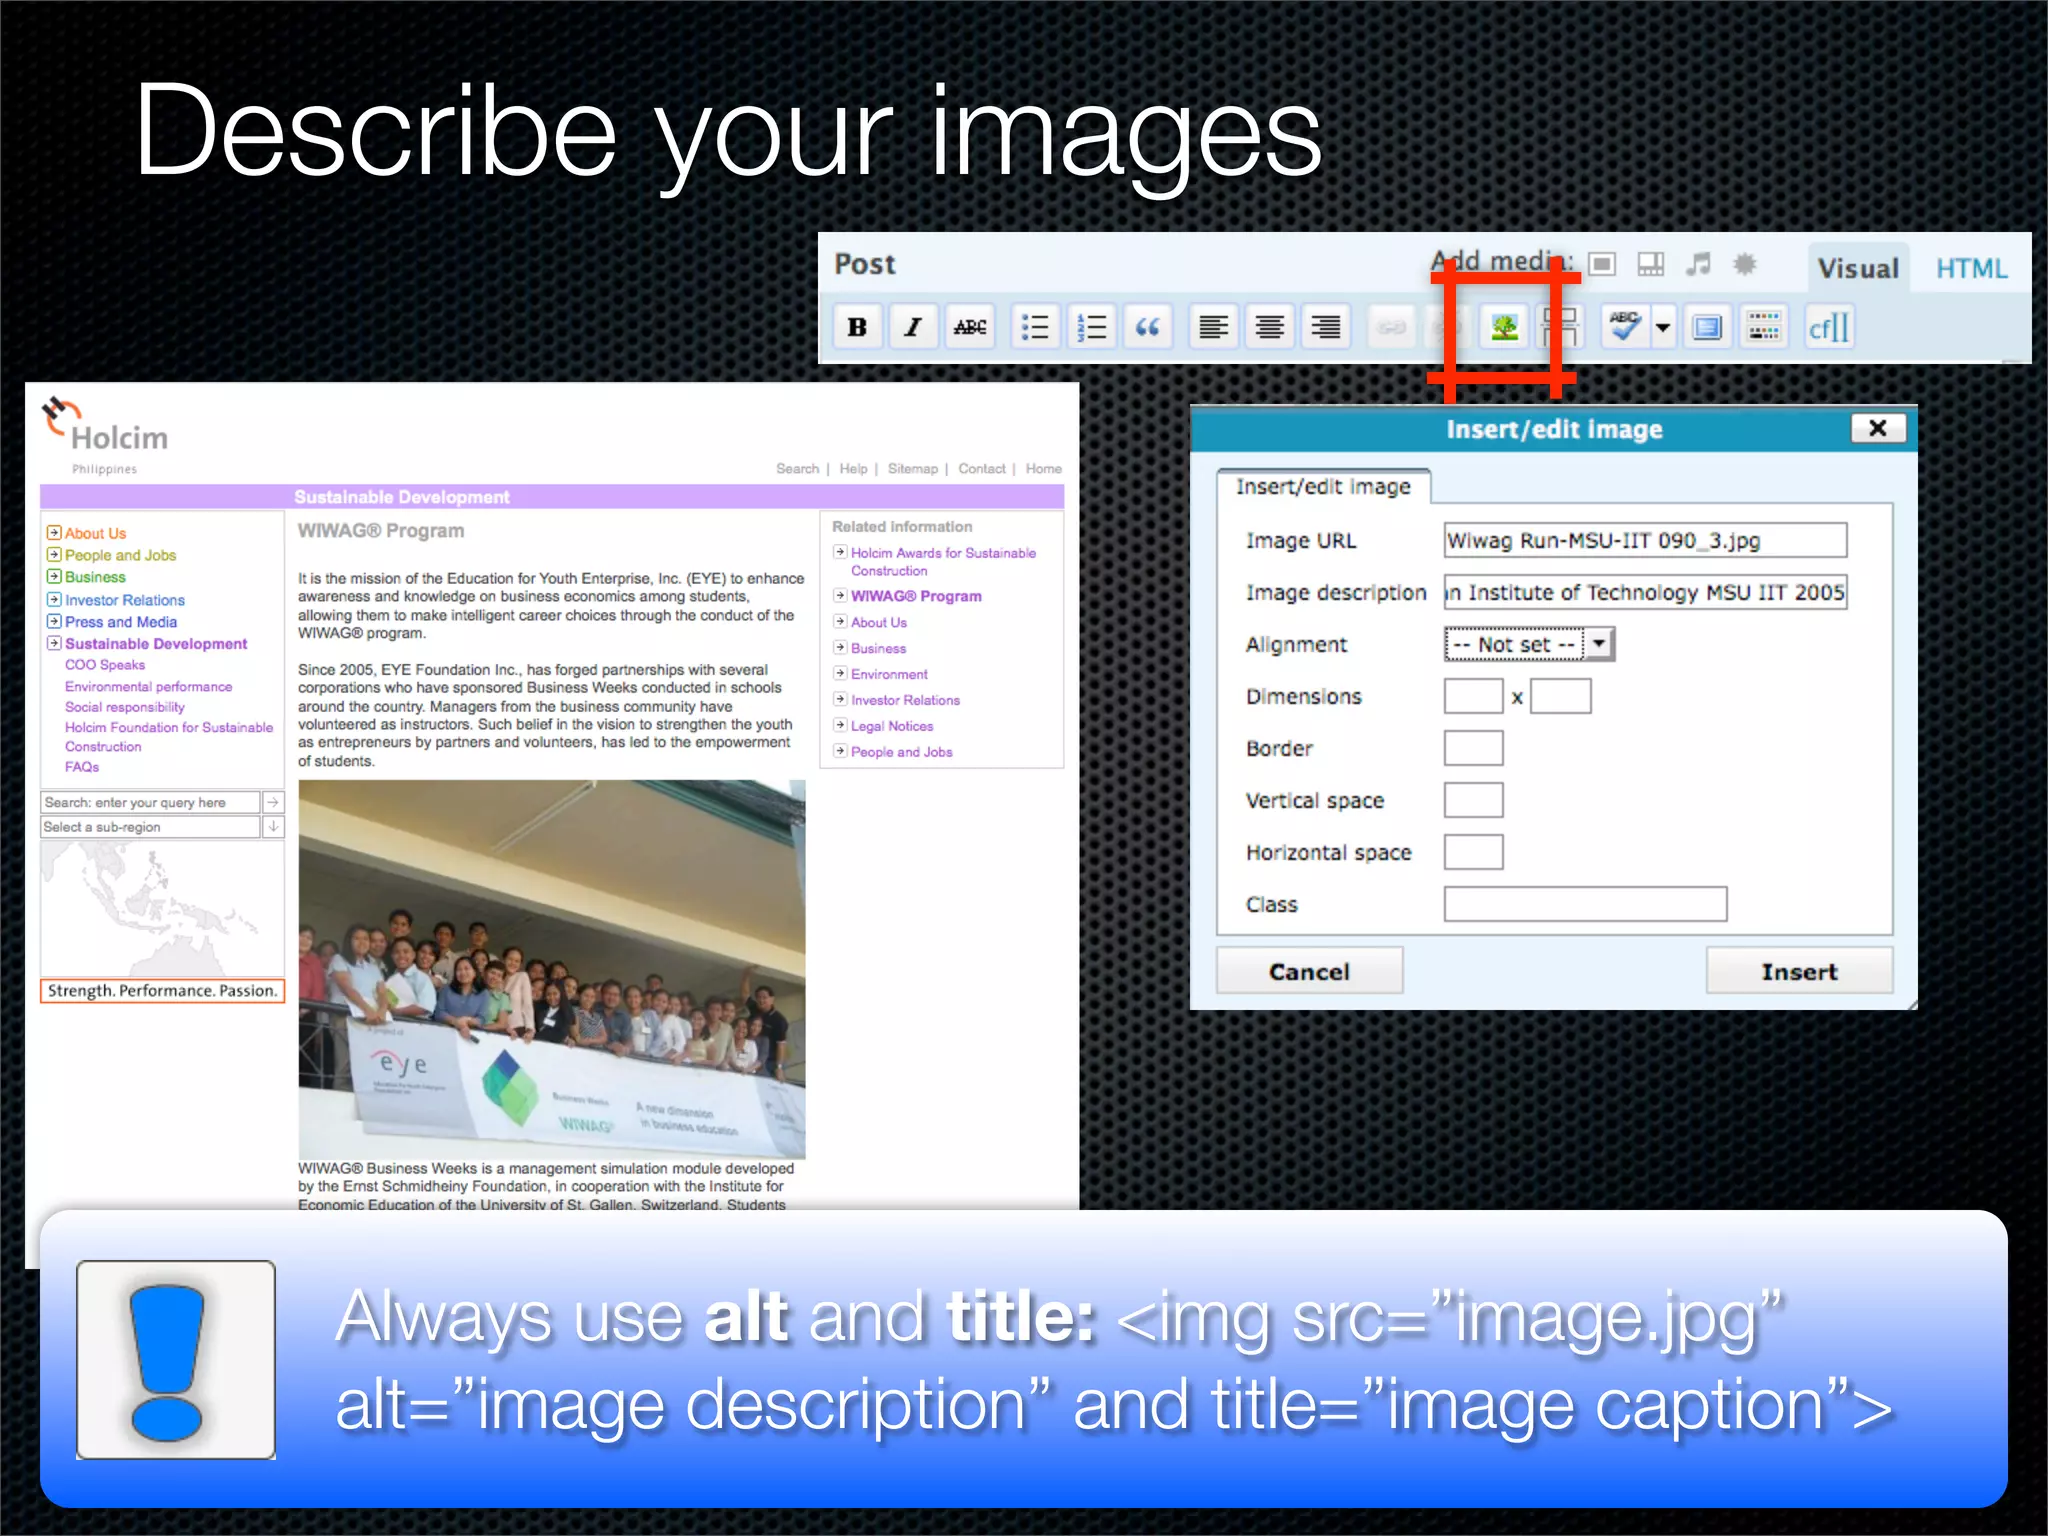Add audio via the music note icon
This screenshot has width=2048, height=1536.
click(1697, 264)
